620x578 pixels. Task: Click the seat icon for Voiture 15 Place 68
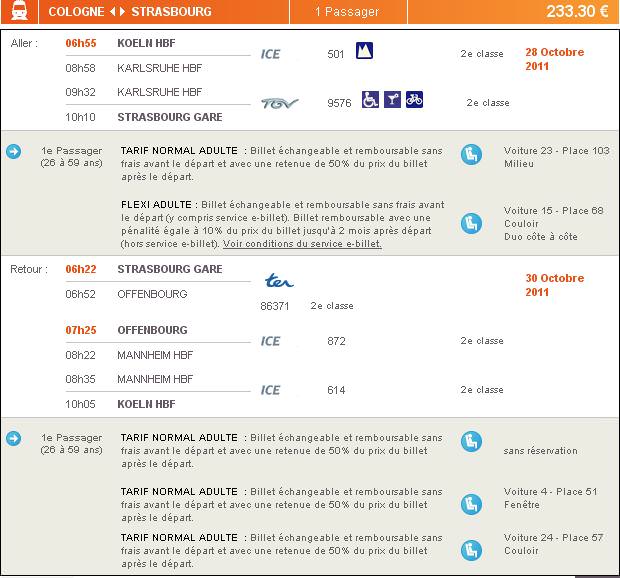coord(471,224)
